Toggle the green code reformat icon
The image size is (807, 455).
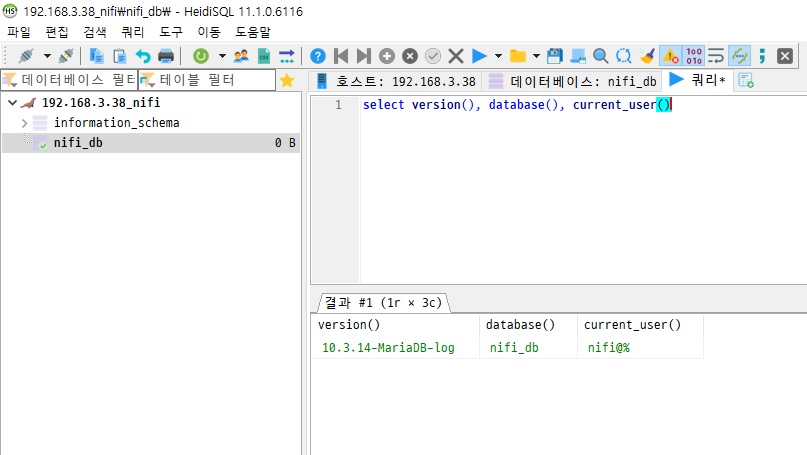739,56
